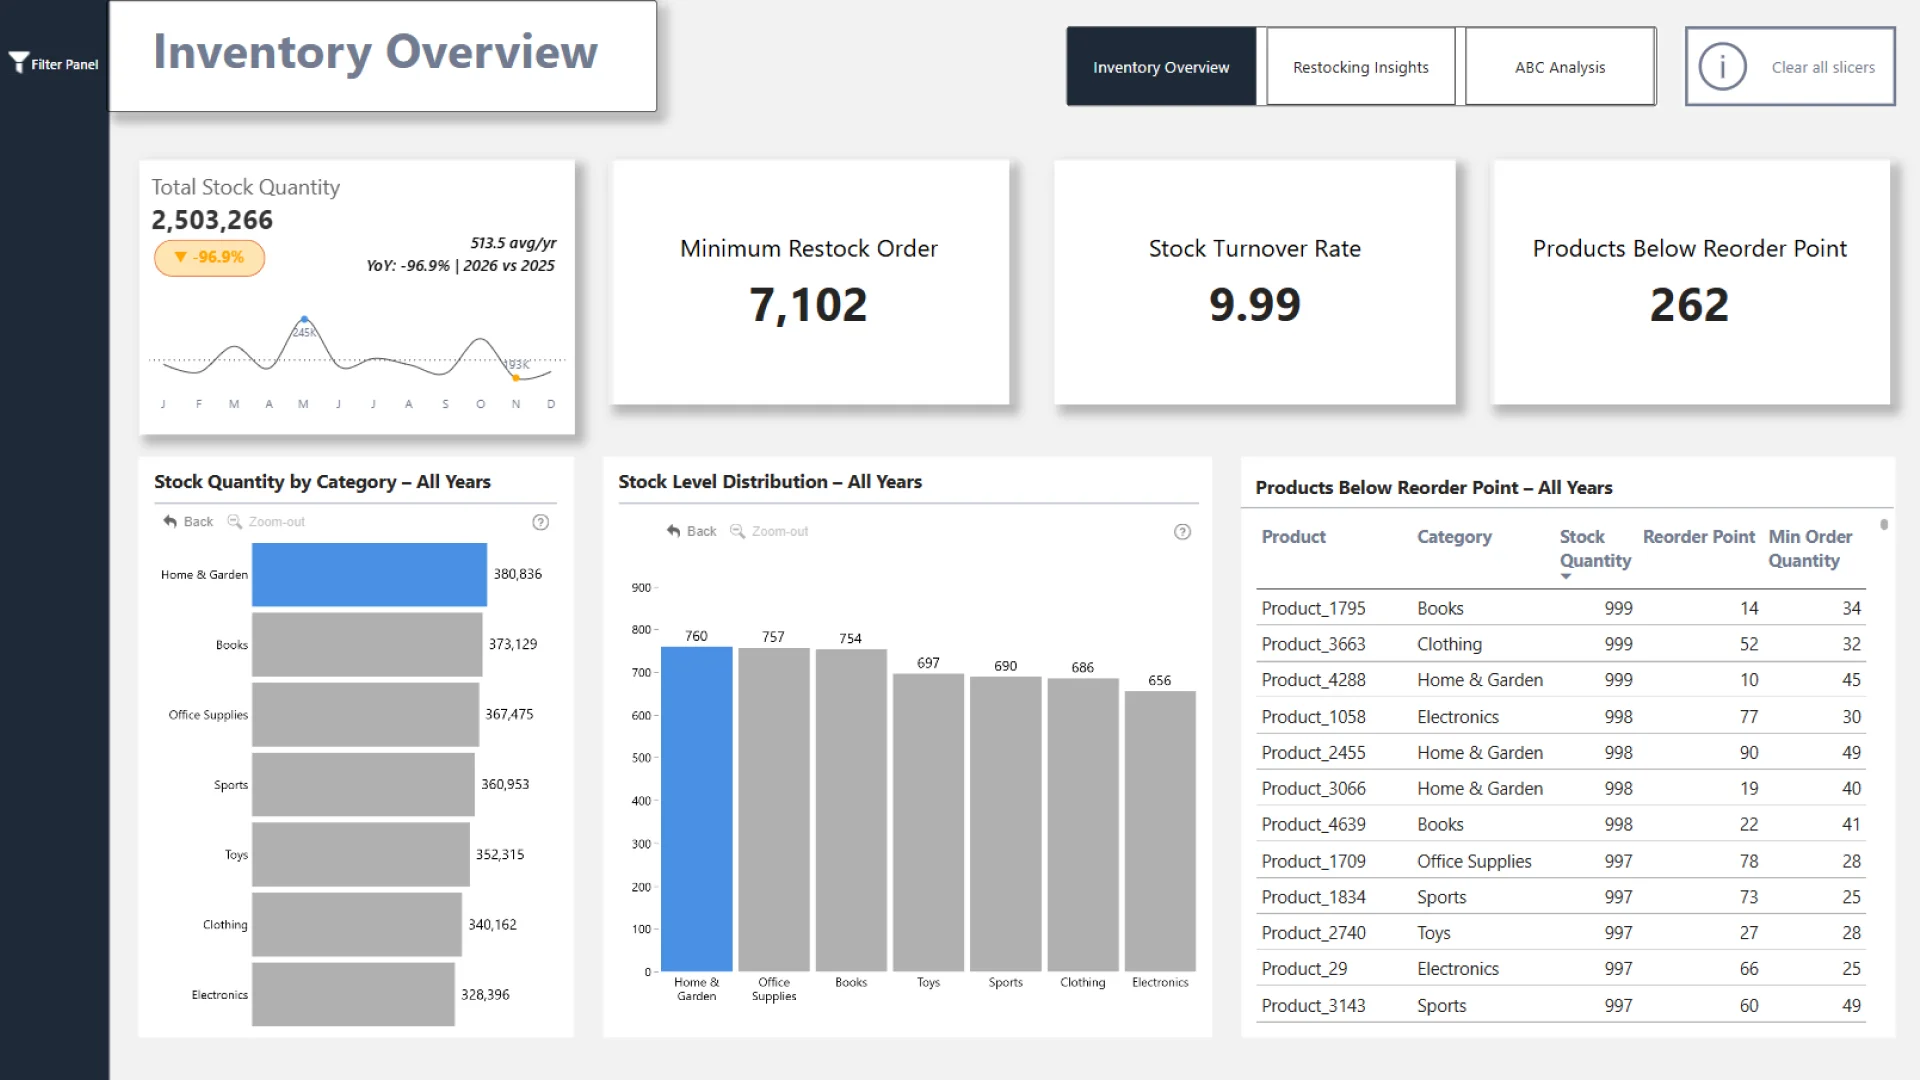Image resolution: width=1920 pixels, height=1080 pixels.
Task: Click Back arrow in Stock Quantity by Category chart
Action: pos(170,521)
